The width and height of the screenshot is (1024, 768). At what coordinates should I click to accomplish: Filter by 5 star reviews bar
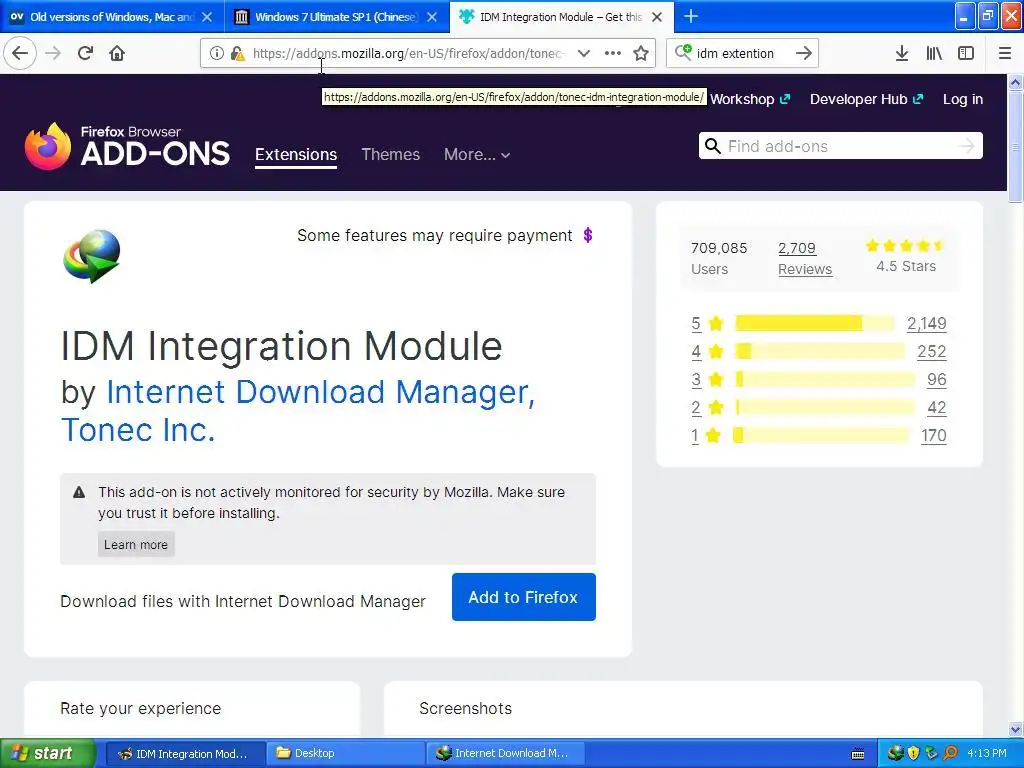[x=814, y=323]
